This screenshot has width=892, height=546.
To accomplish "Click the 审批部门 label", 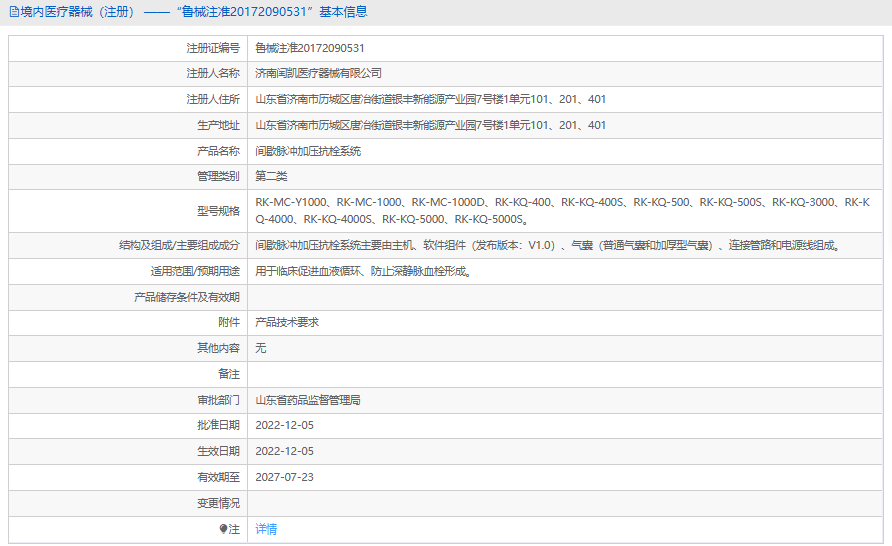I will [218, 400].
